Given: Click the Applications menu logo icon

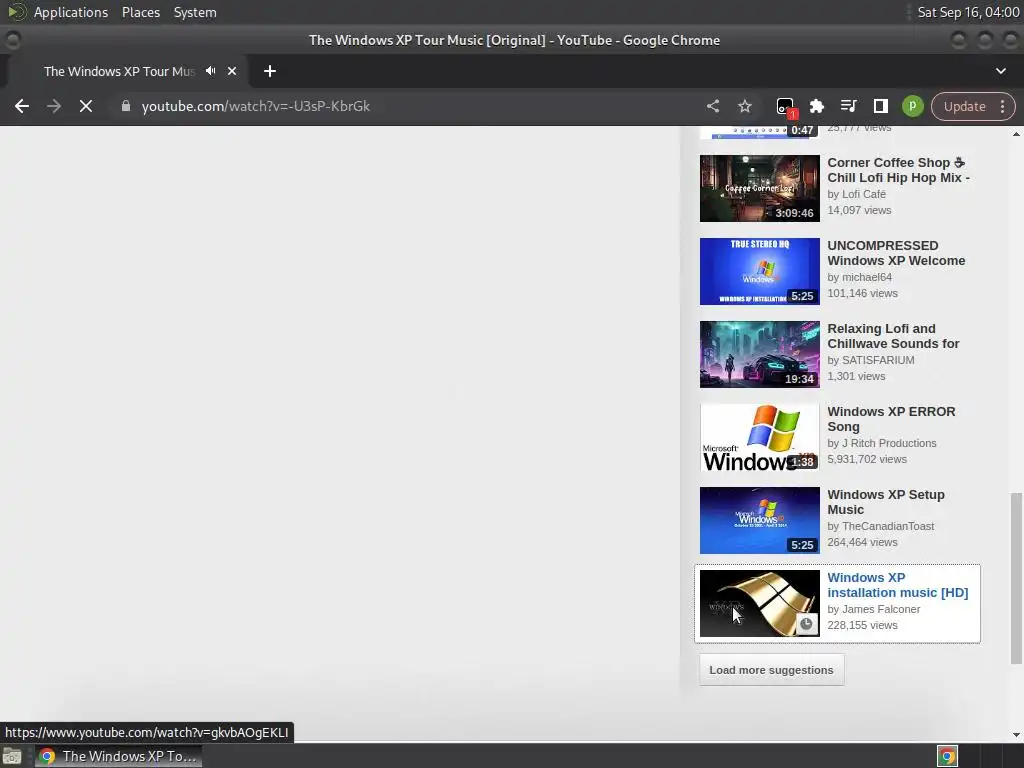Looking at the screenshot, I should click(x=16, y=12).
